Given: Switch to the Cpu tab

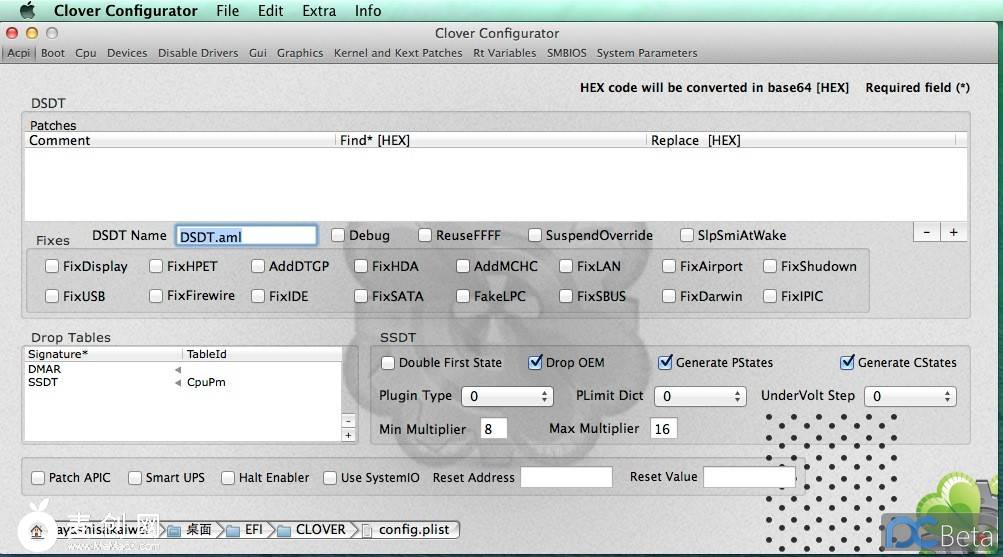Looking at the screenshot, I should [x=86, y=53].
